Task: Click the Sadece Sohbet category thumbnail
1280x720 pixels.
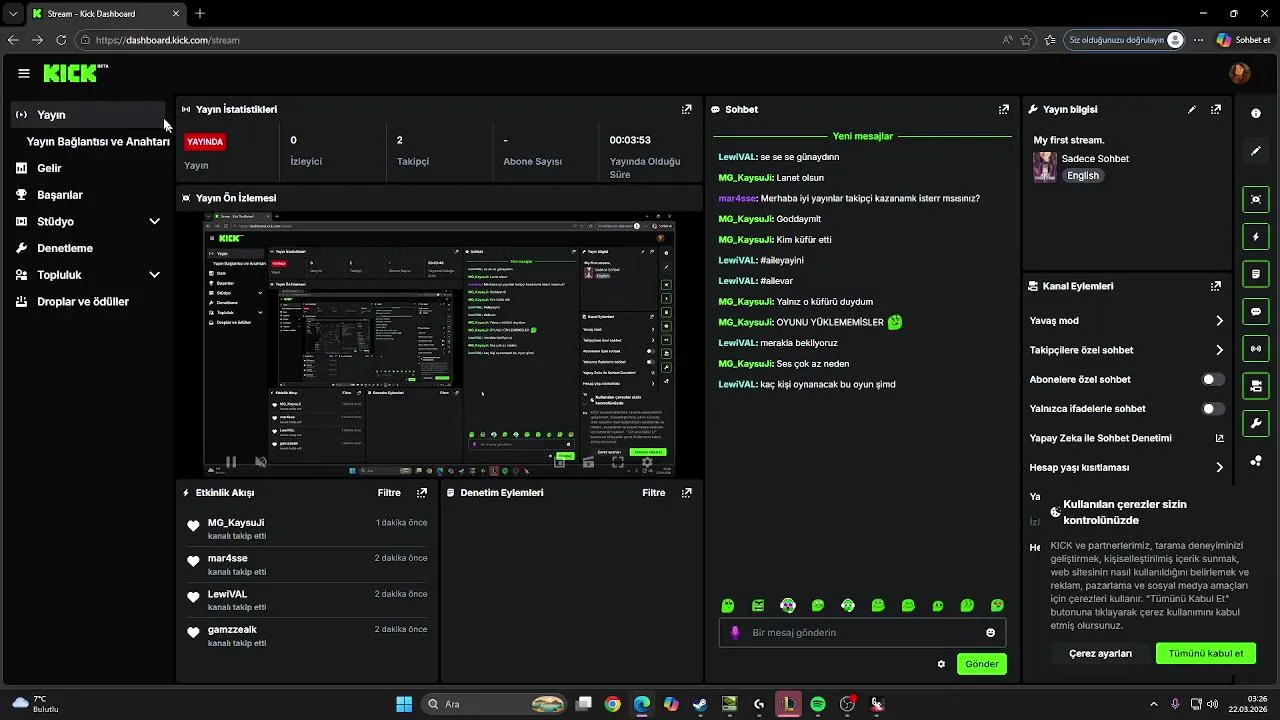Action: [x=1045, y=167]
